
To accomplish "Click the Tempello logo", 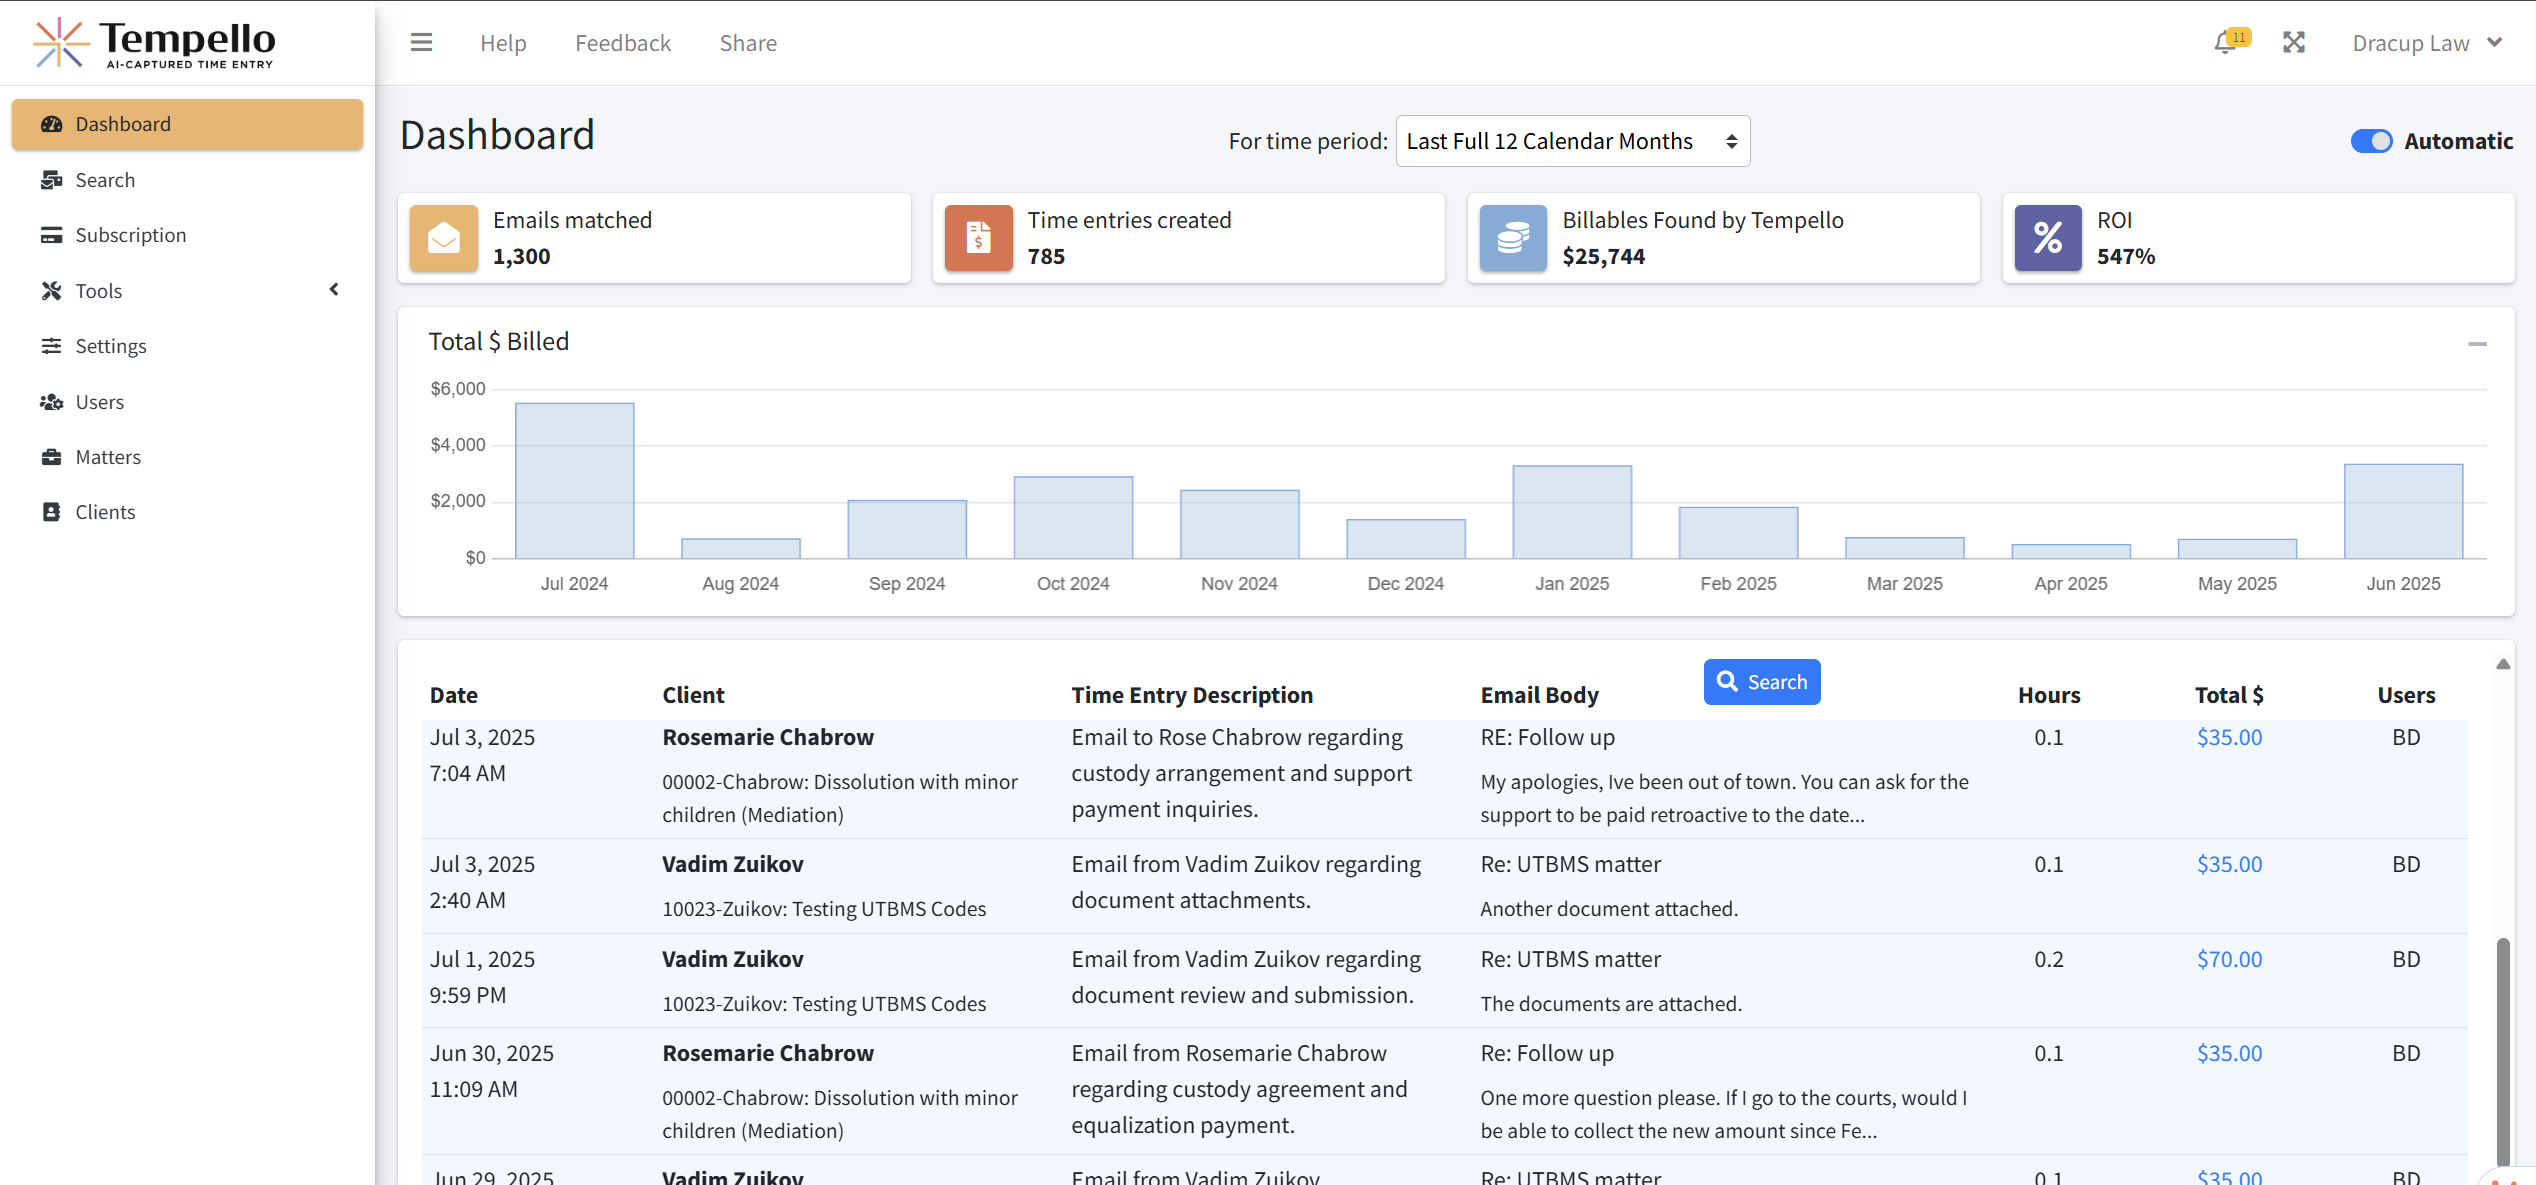I will point(155,43).
